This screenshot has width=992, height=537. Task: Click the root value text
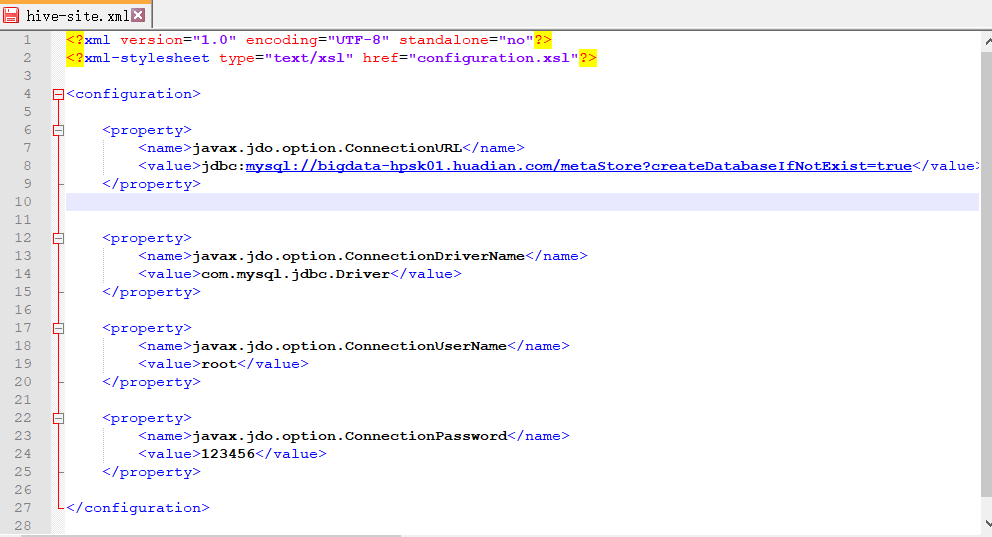pos(219,364)
